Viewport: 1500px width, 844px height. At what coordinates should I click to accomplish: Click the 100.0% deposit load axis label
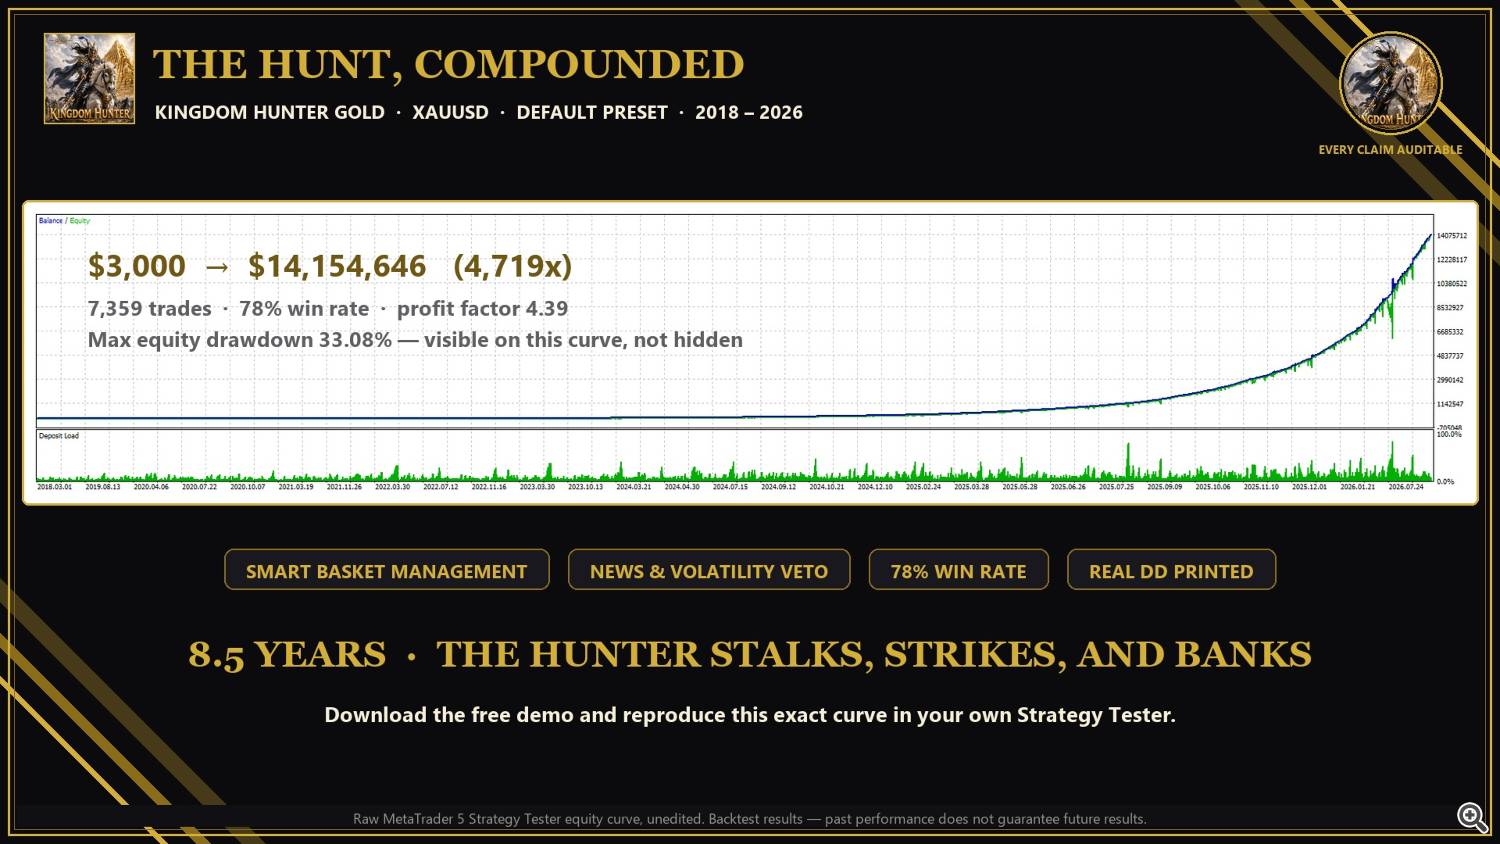coord(1449,435)
